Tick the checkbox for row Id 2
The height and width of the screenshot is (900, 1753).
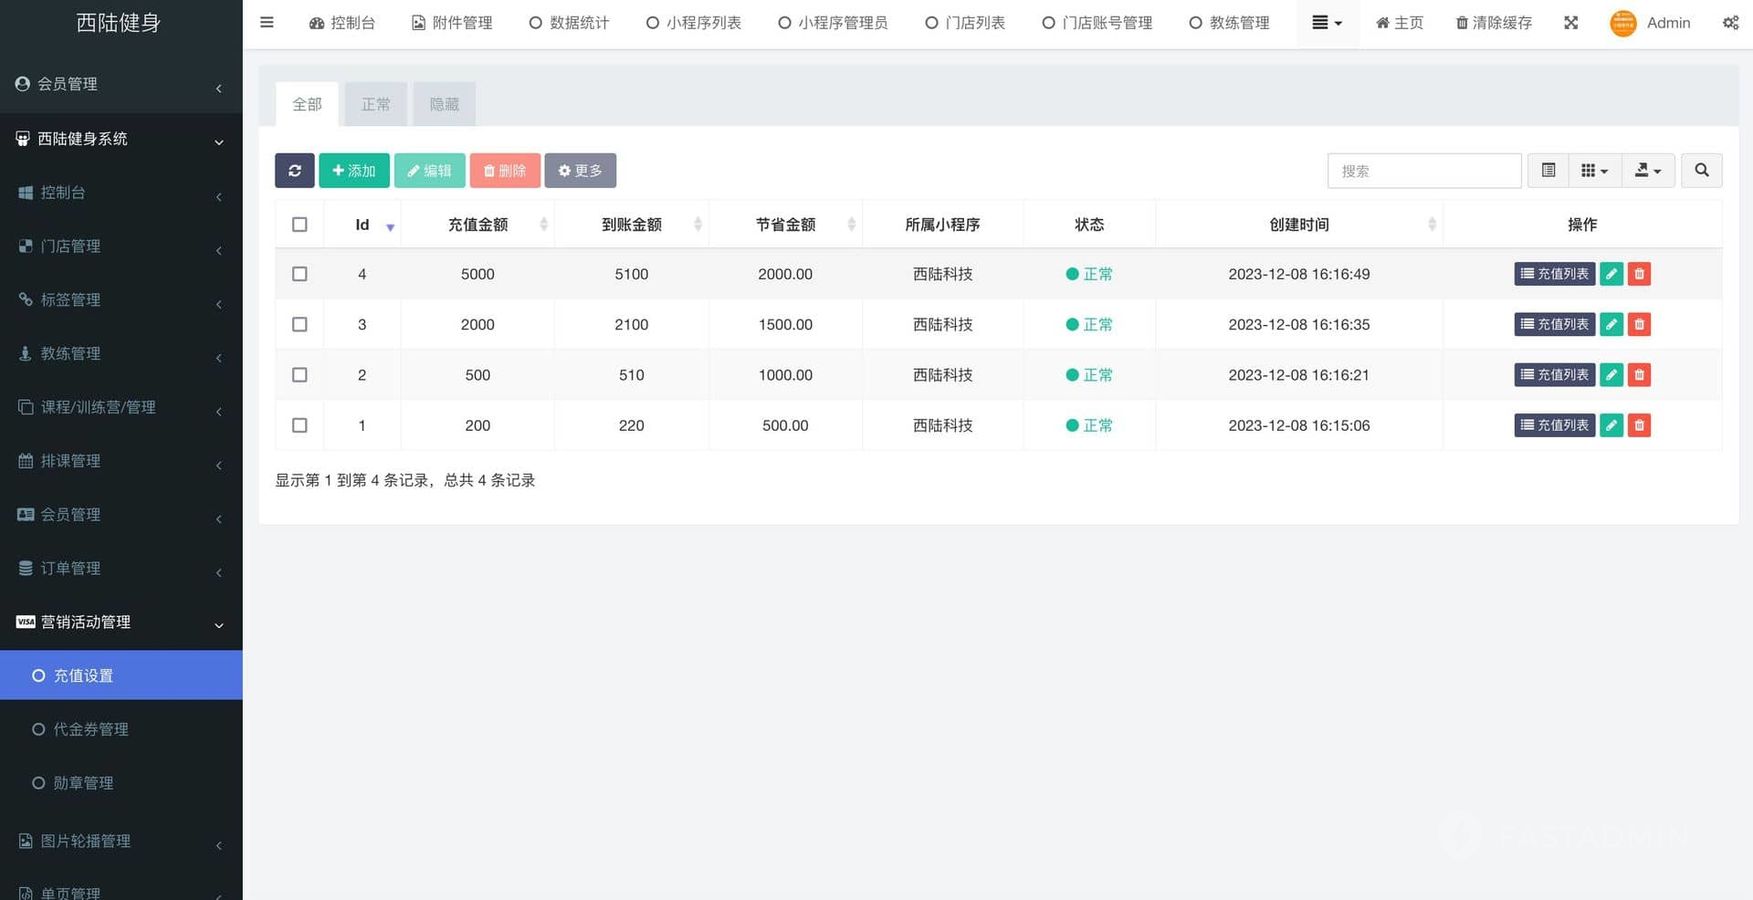299,375
